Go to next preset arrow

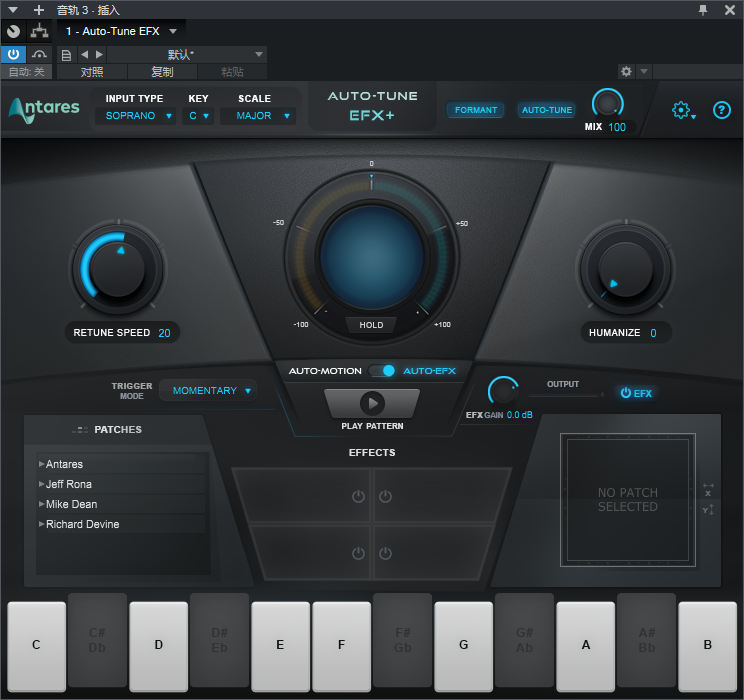click(x=99, y=55)
